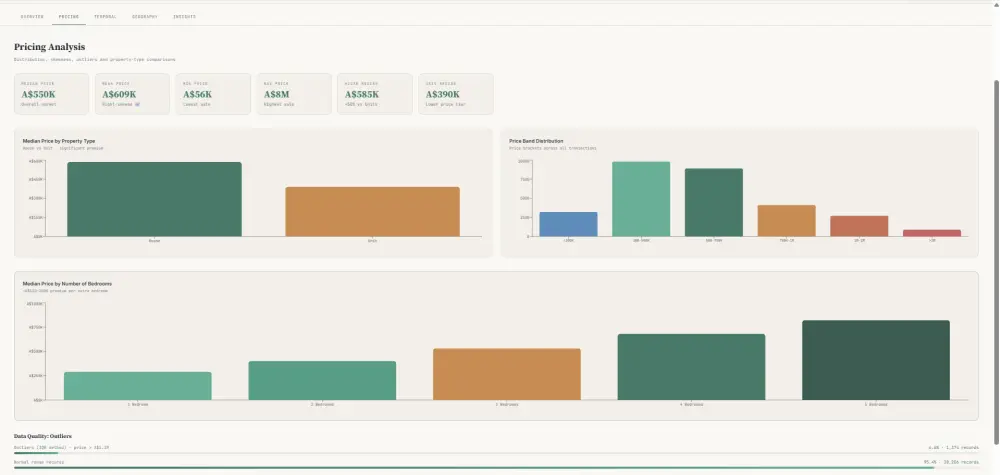Click the A$550K median price card

point(52,94)
